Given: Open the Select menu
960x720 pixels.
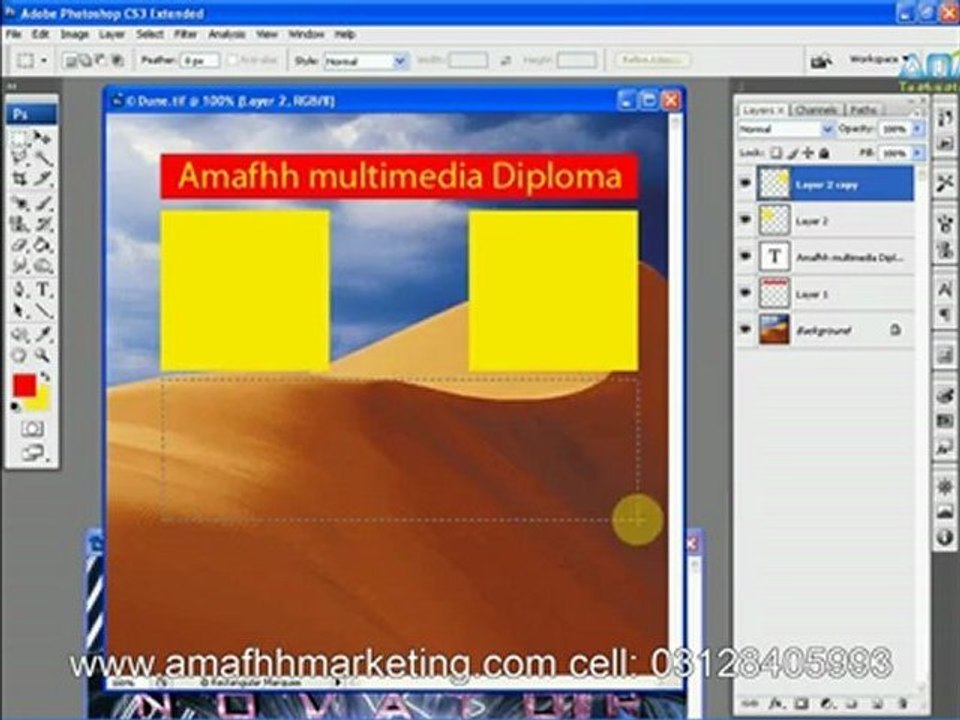Looking at the screenshot, I should [x=150, y=34].
